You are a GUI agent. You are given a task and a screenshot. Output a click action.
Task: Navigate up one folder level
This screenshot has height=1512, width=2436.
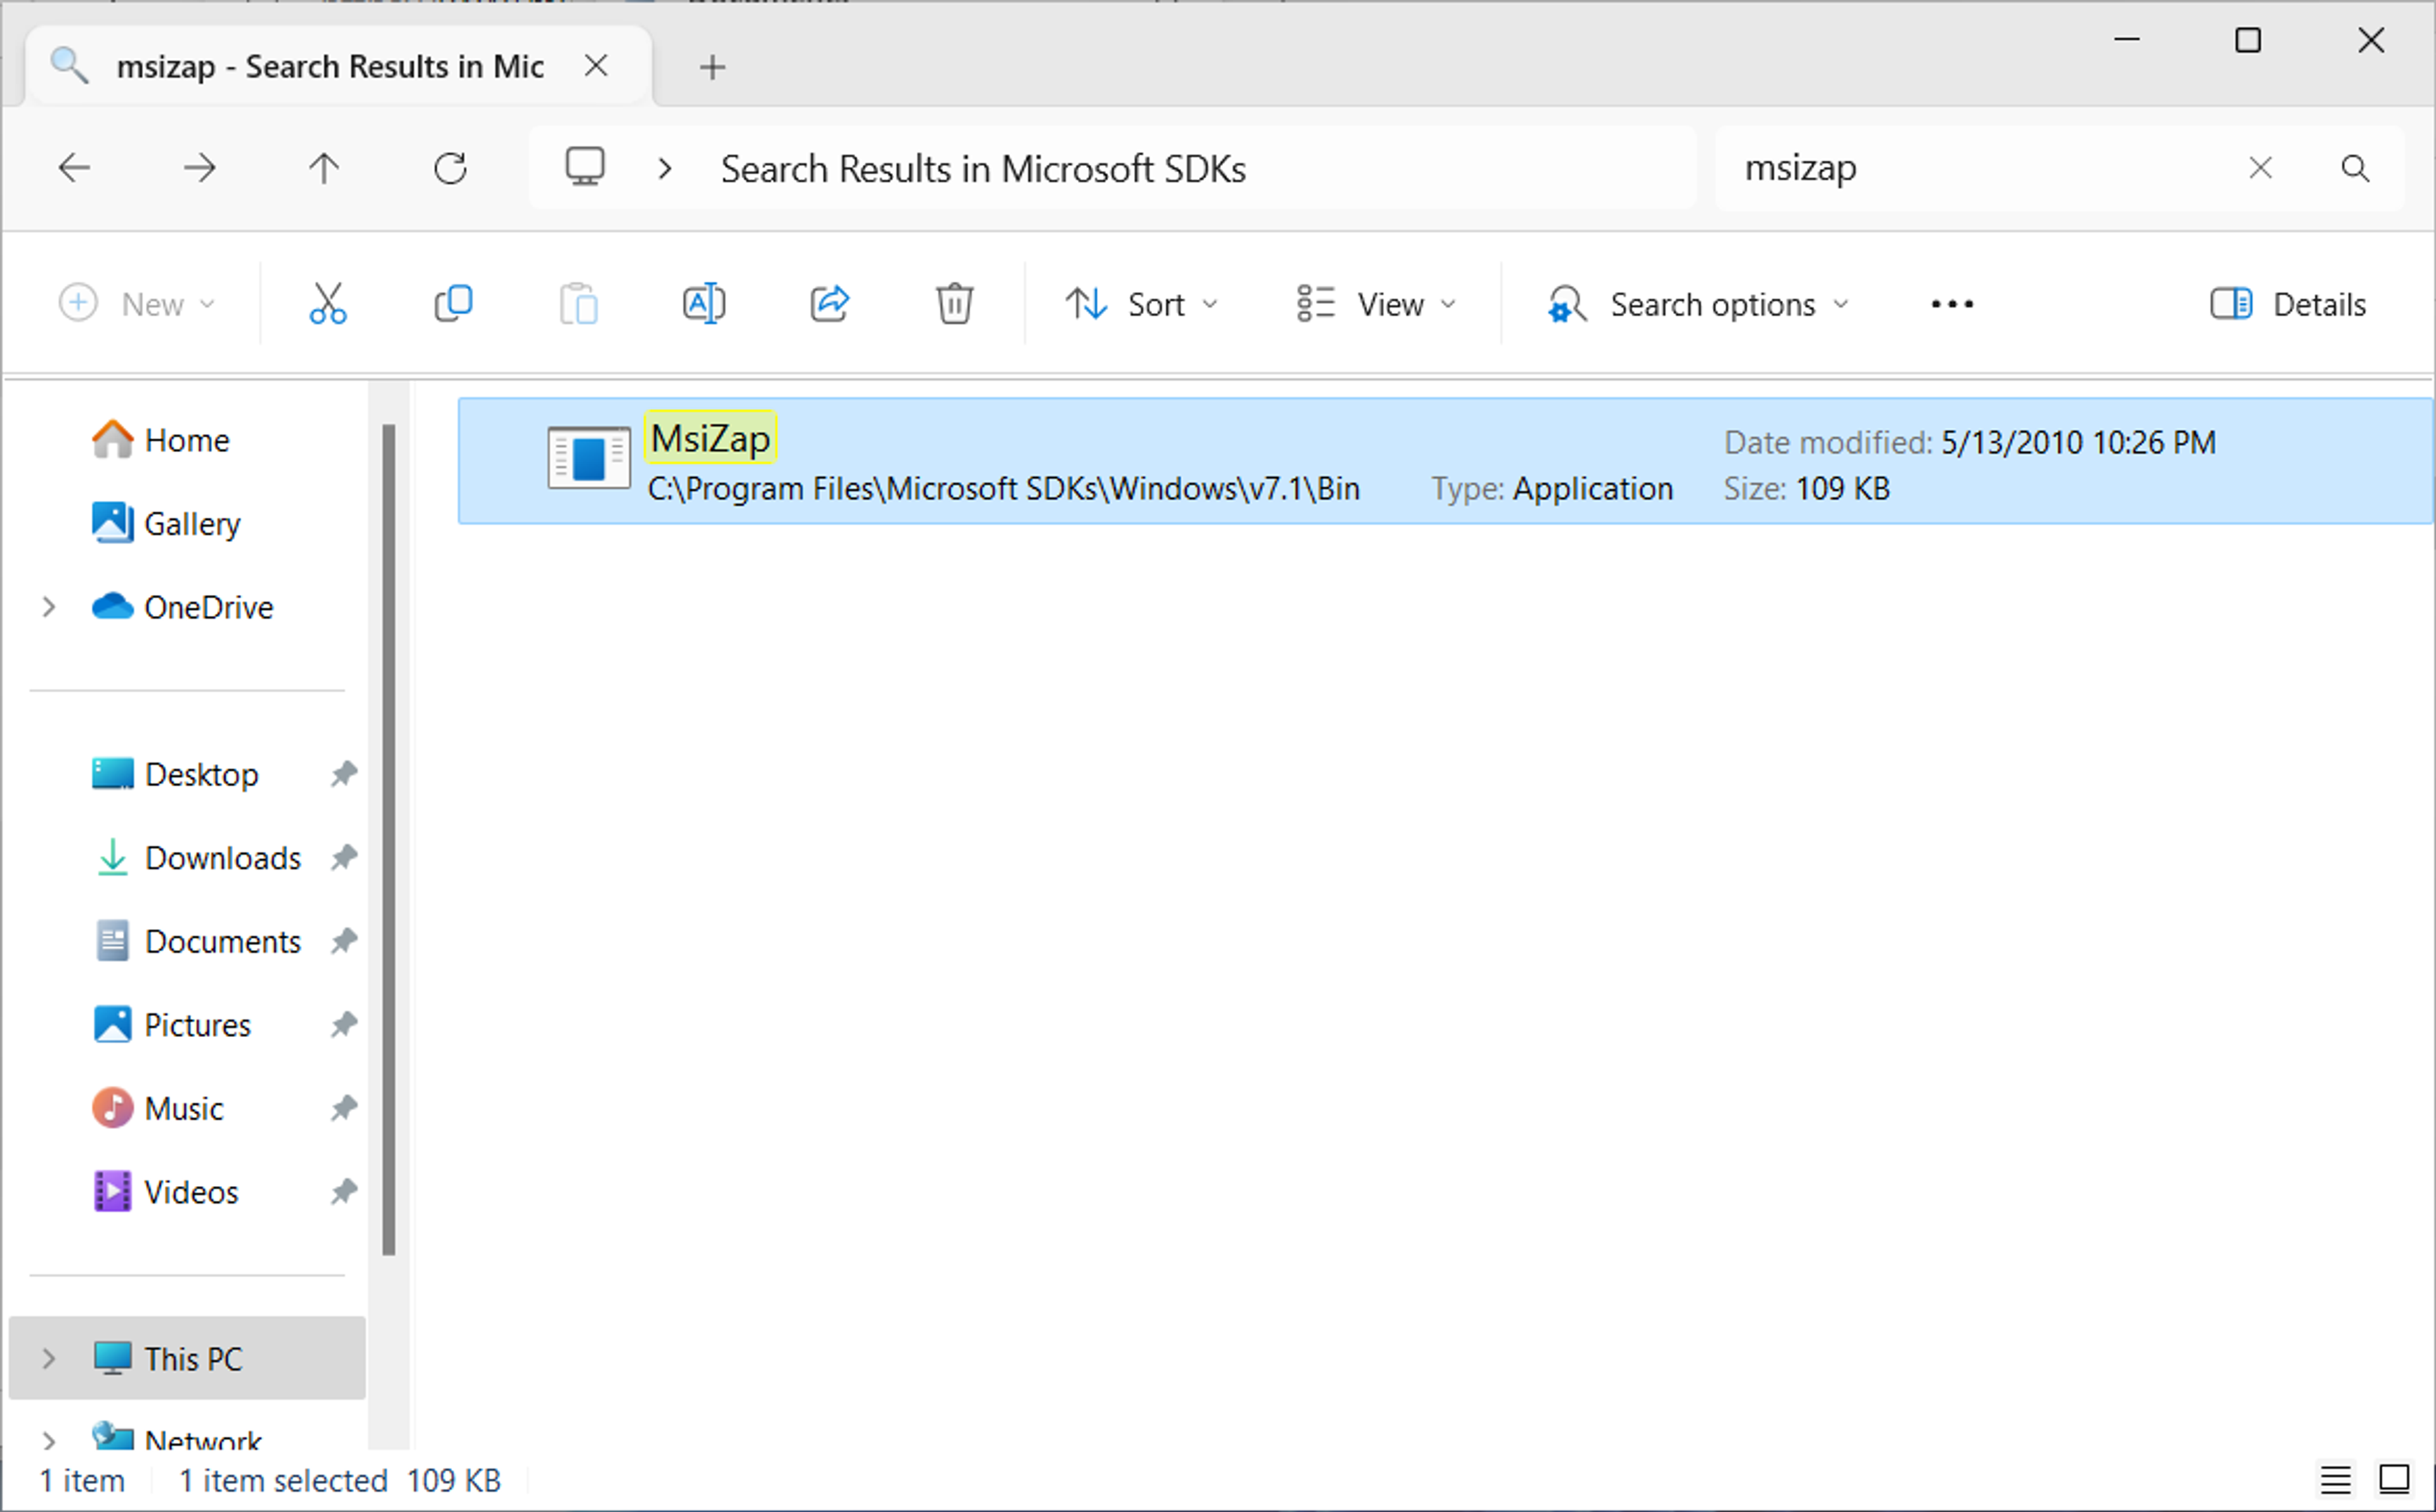coord(324,168)
